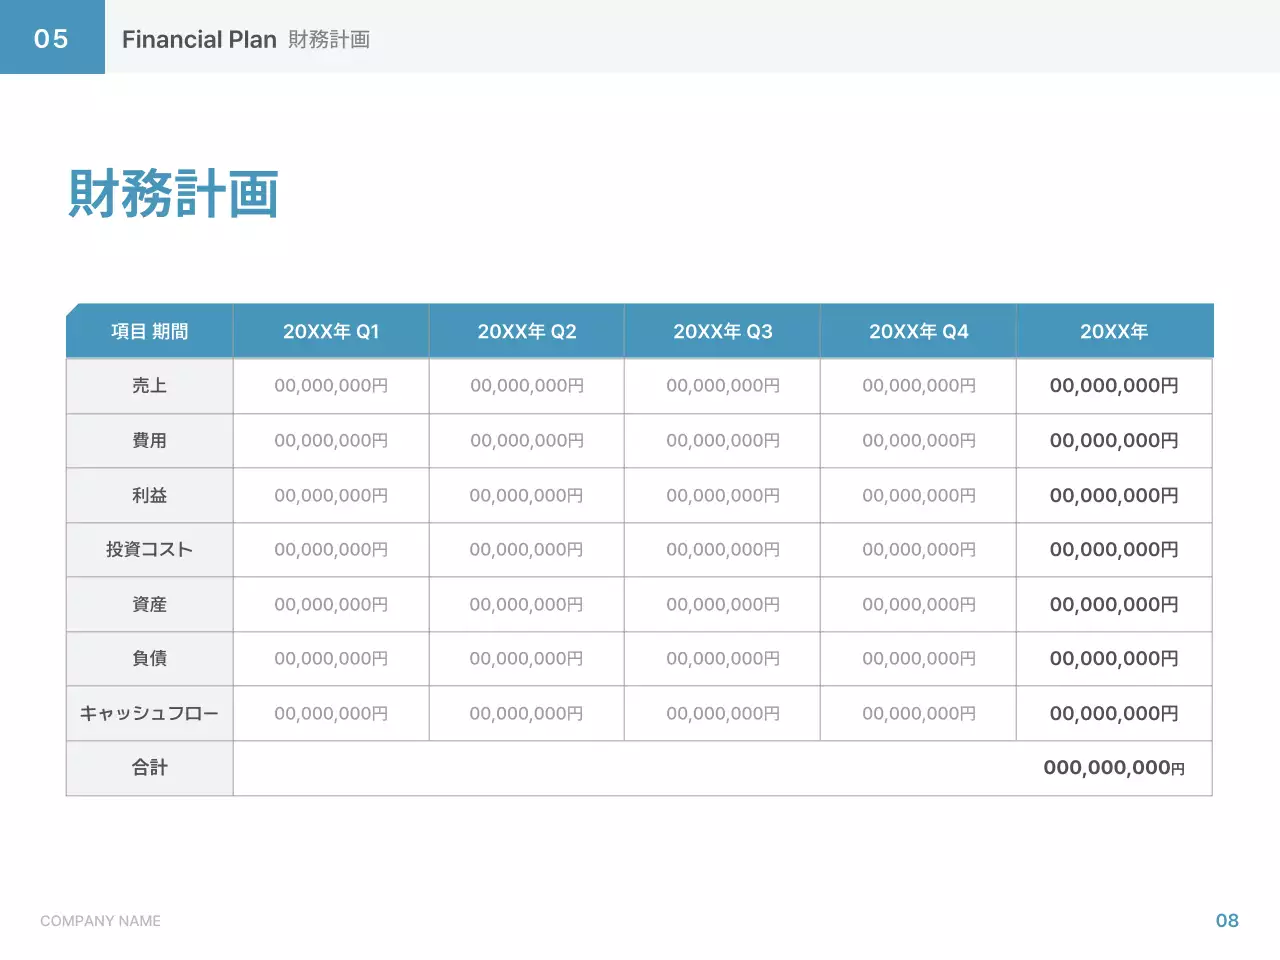Select the 投資コスト row label
This screenshot has height=960, width=1280.
coord(150,550)
